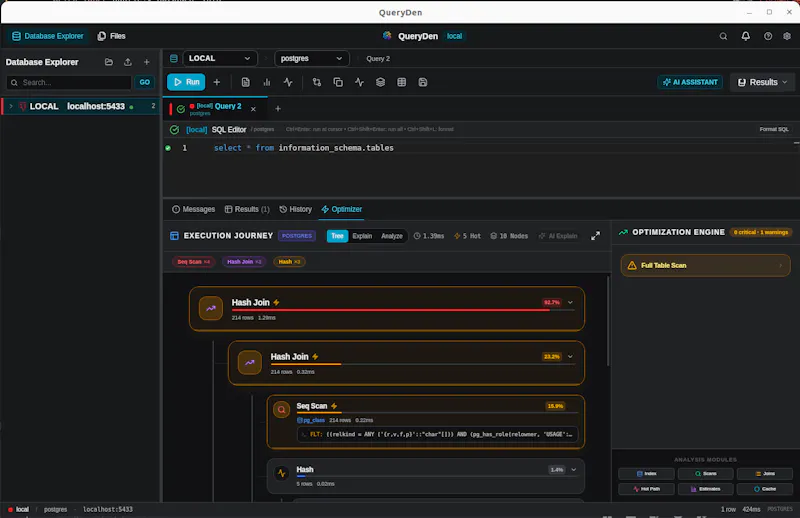Open the Results dropdown button
800x518 pixels.
click(x=762, y=82)
